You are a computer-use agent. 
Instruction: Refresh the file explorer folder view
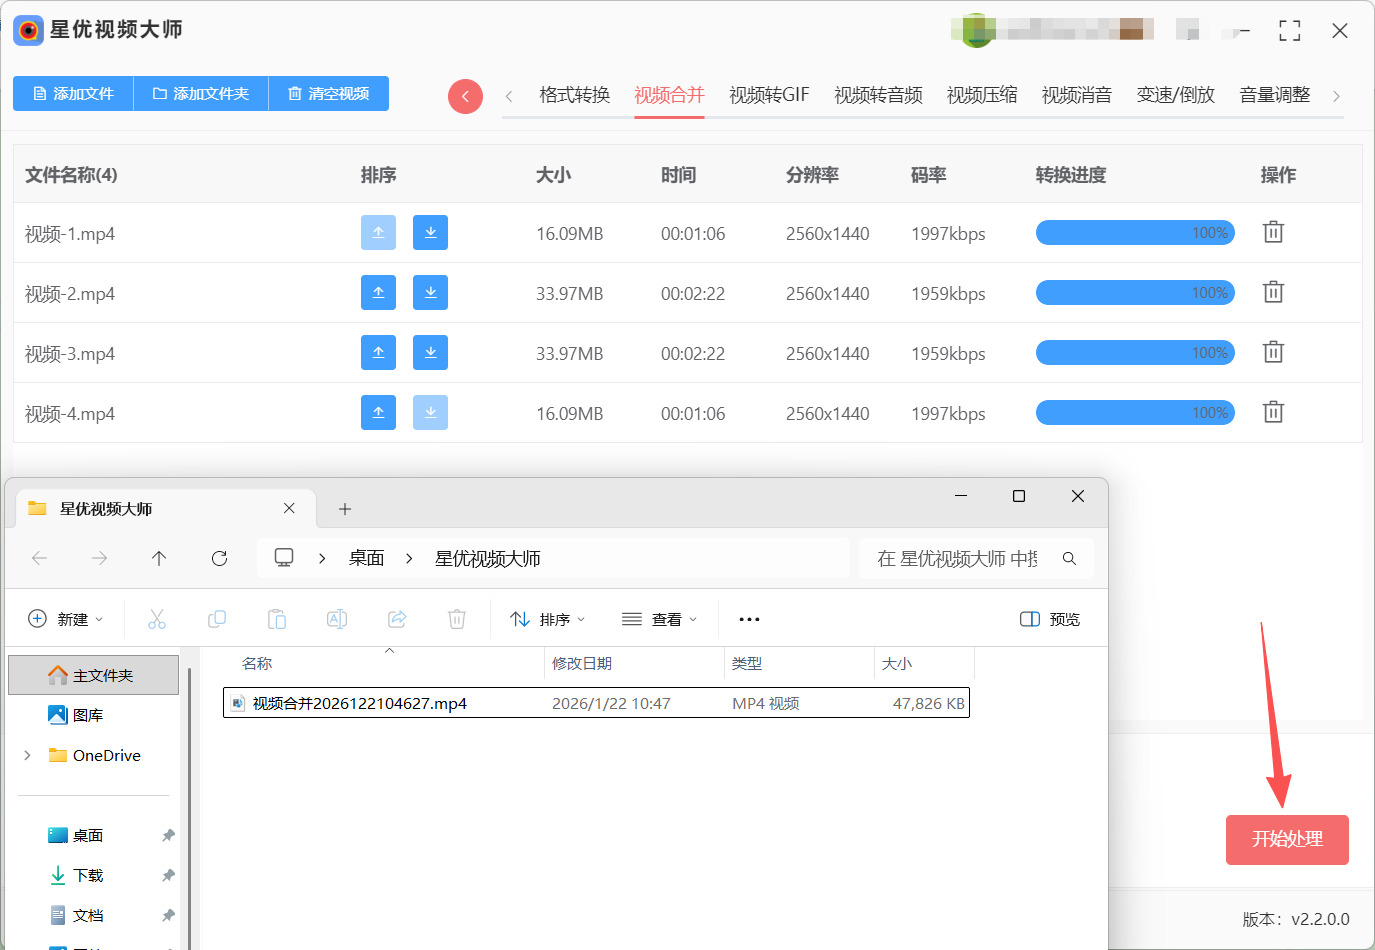pos(220,558)
